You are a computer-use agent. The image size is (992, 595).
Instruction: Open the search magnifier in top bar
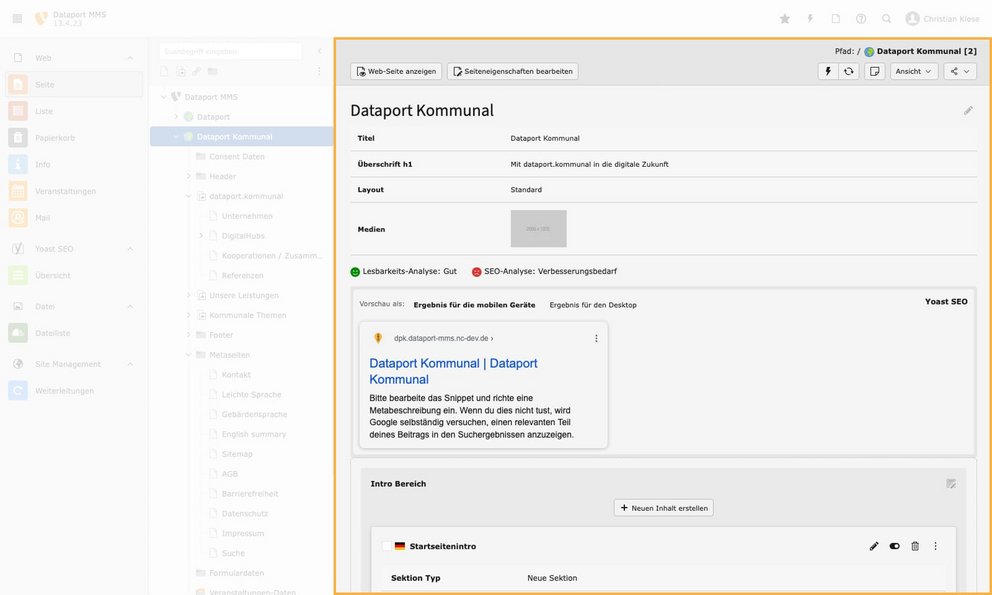886,18
